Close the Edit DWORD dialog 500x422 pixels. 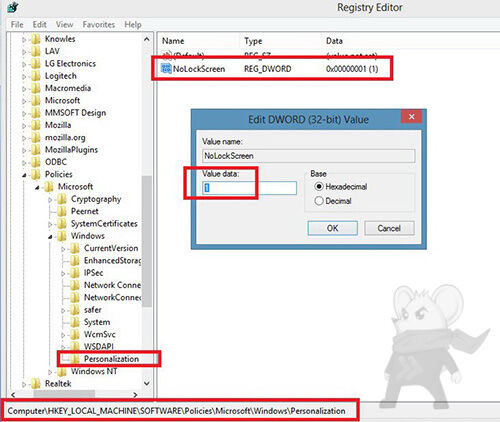pyautogui.click(x=412, y=117)
